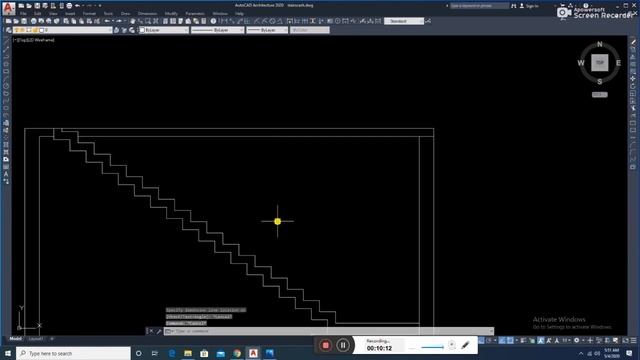Launch File Explorer from the taskbar
The width and height of the screenshot is (640, 360).
point(188,353)
